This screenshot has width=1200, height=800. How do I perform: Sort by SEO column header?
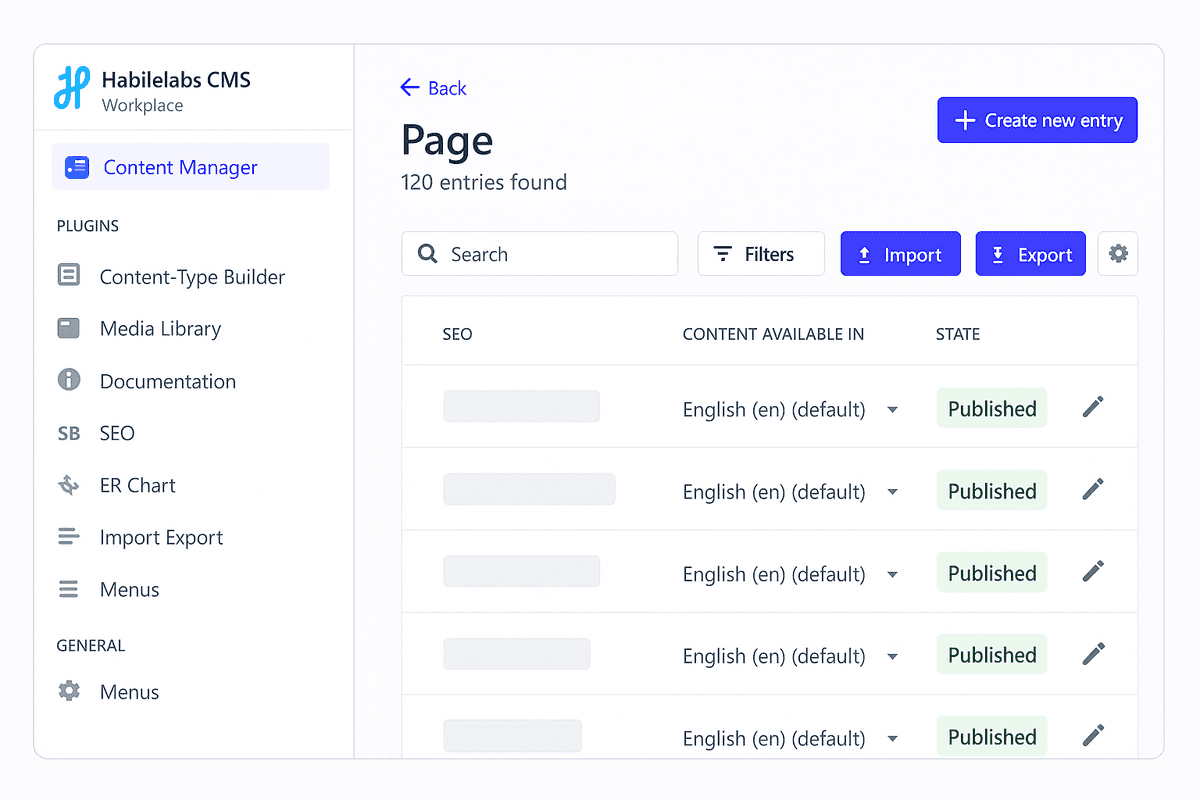click(x=457, y=334)
